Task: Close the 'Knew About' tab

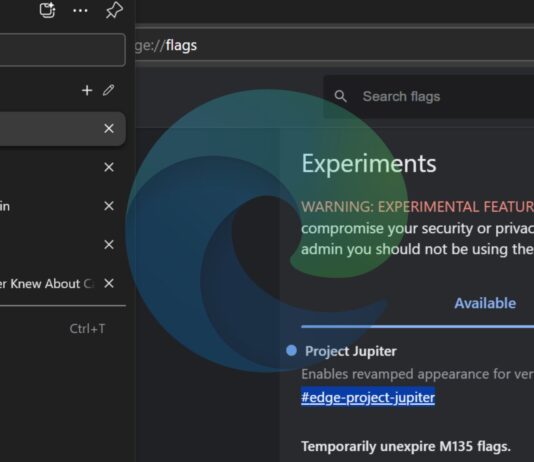Action: coord(109,283)
